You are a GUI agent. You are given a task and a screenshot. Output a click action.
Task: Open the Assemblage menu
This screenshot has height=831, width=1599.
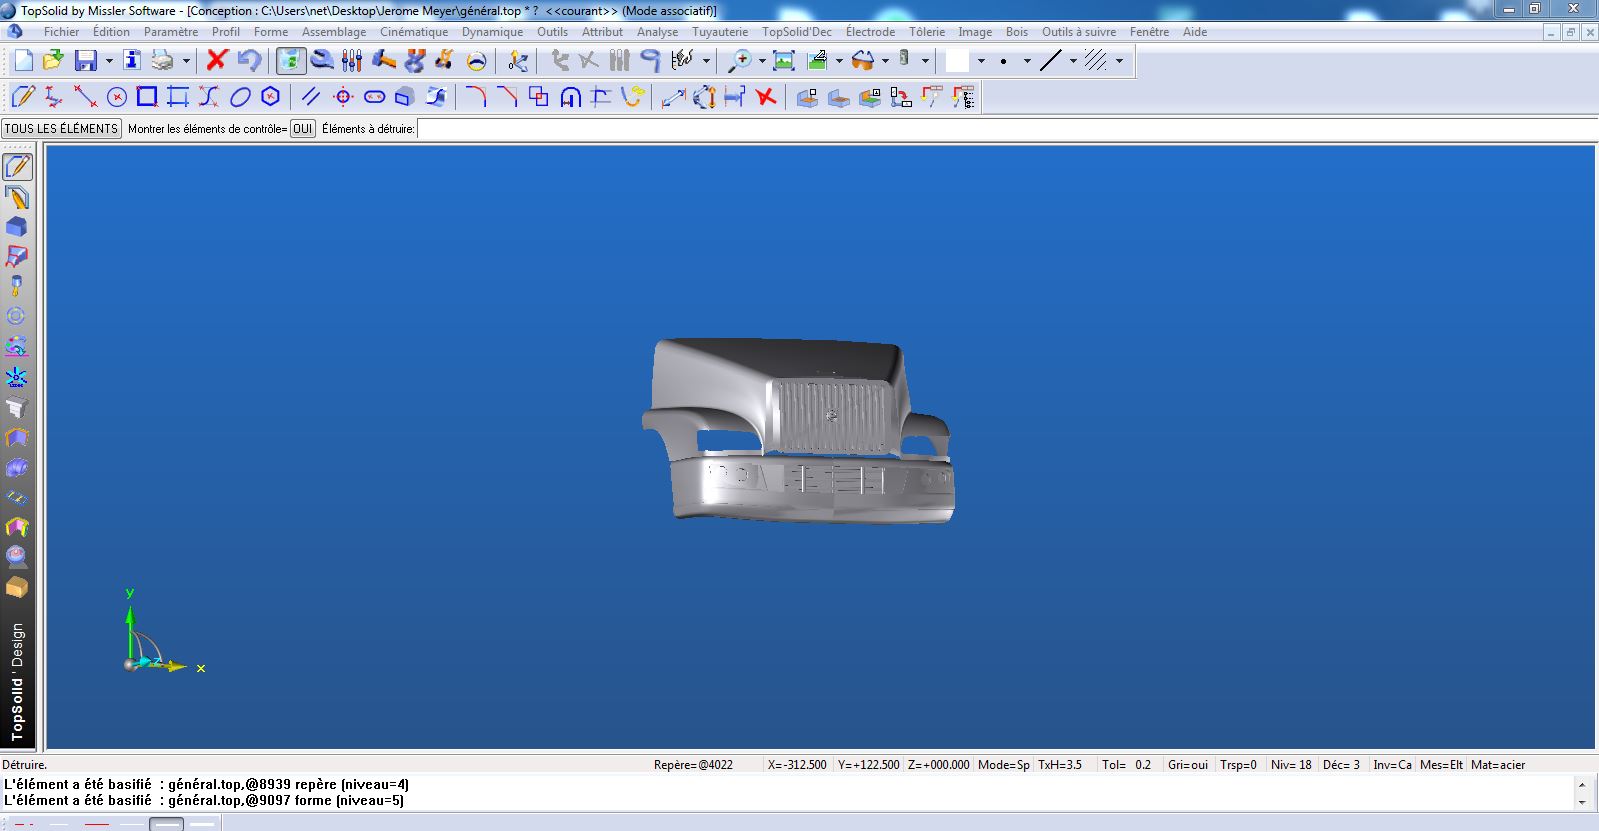pos(333,32)
